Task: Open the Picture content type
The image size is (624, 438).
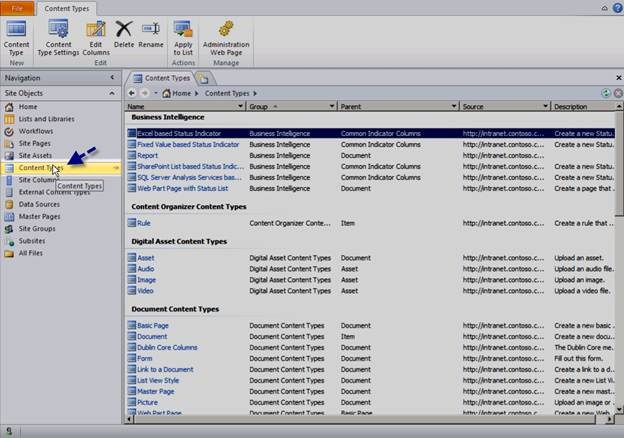Action: (x=147, y=403)
